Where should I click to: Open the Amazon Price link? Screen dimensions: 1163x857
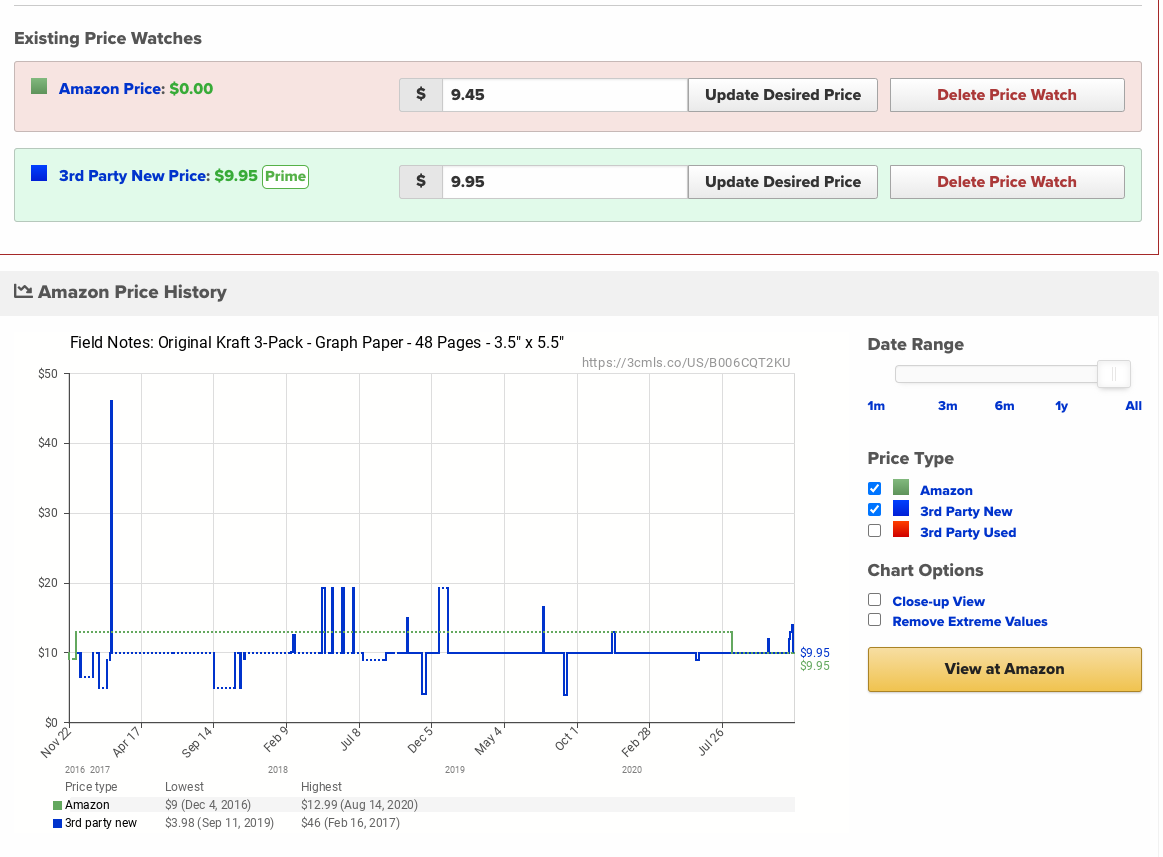click(x=111, y=89)
